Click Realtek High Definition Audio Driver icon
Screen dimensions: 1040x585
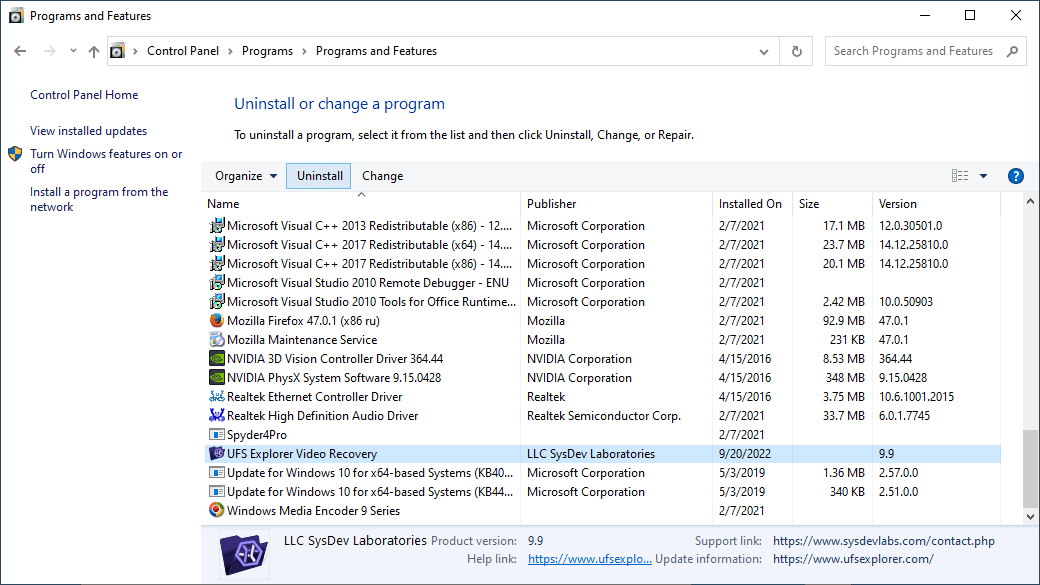click(x=216, y=416)
